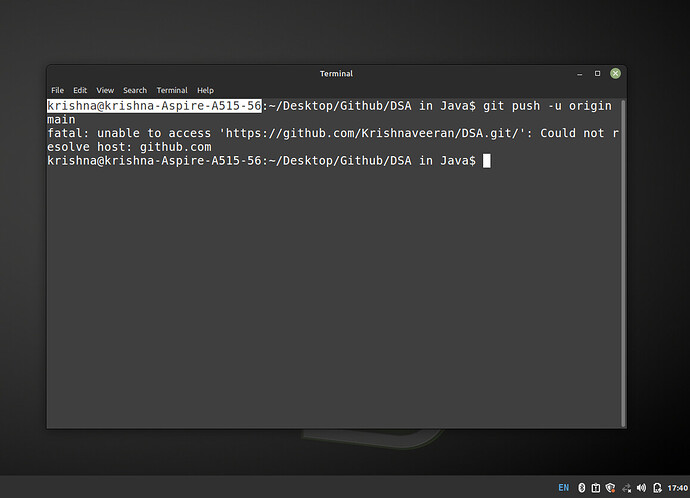The height and width of the screenshot is (498, 690).
Task: Open the Help menu
Action: click(205, 90)
